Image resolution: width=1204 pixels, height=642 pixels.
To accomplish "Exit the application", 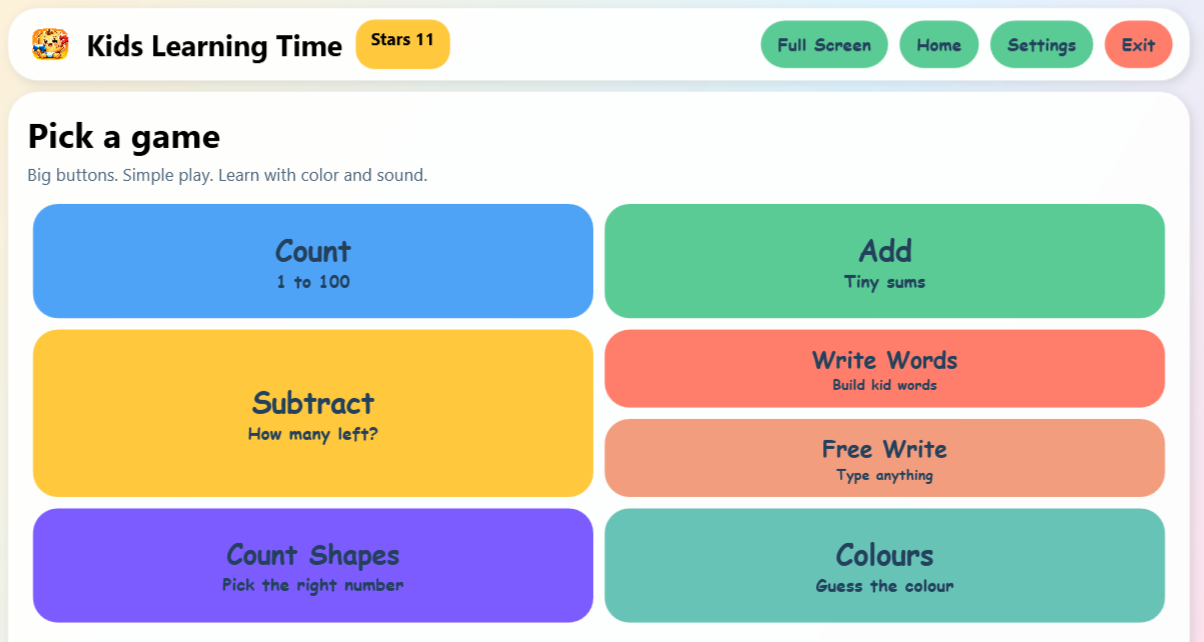I will pos(1138,44).
